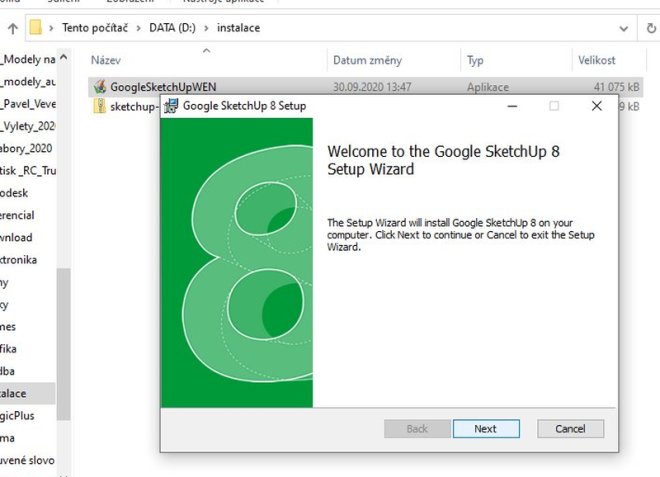
Task: Open vnload folder in navigation tree
Action: [x=16, y=238]
